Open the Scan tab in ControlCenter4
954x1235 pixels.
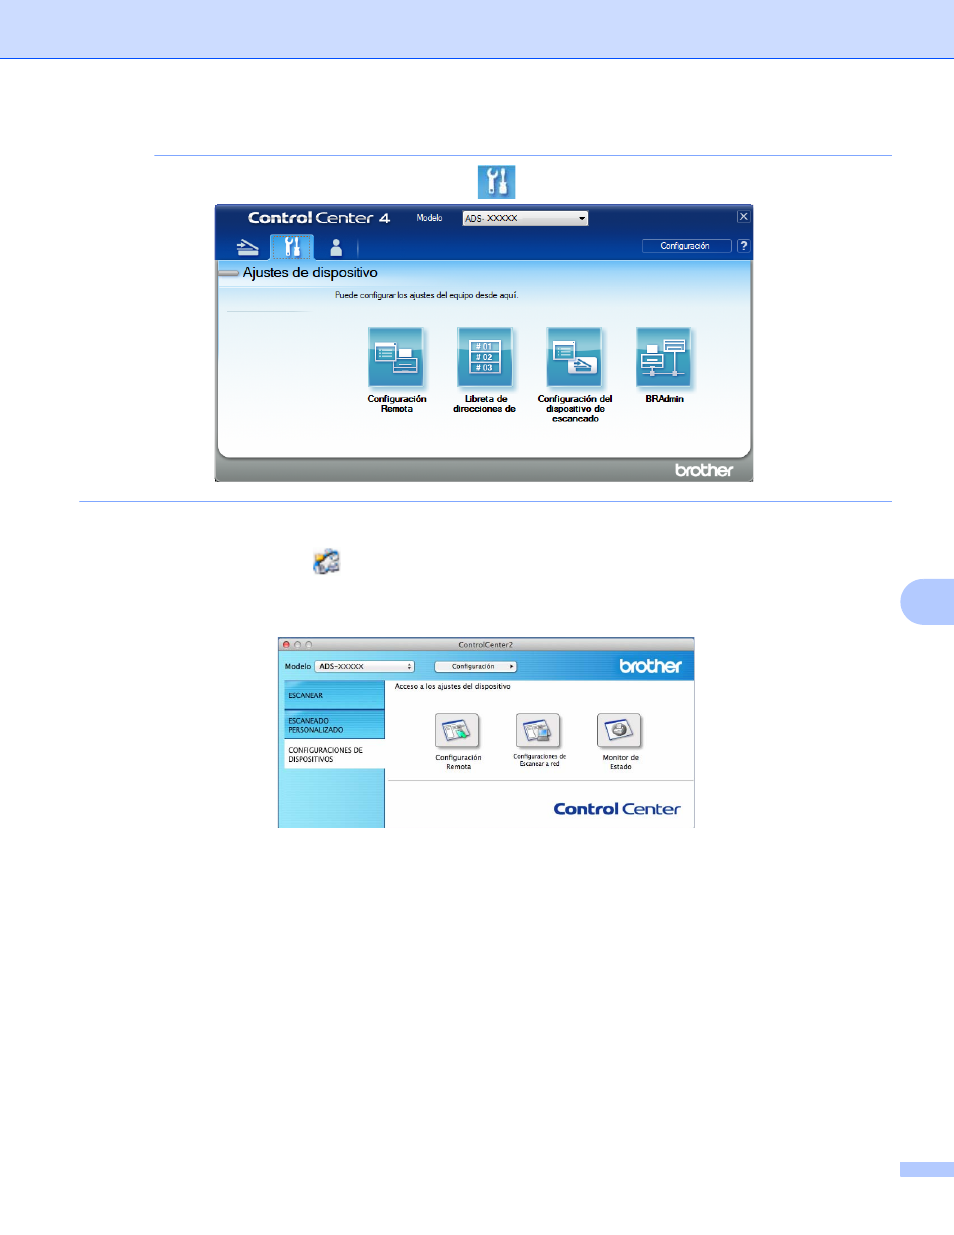pyautogui.click(x=247, y=247)
